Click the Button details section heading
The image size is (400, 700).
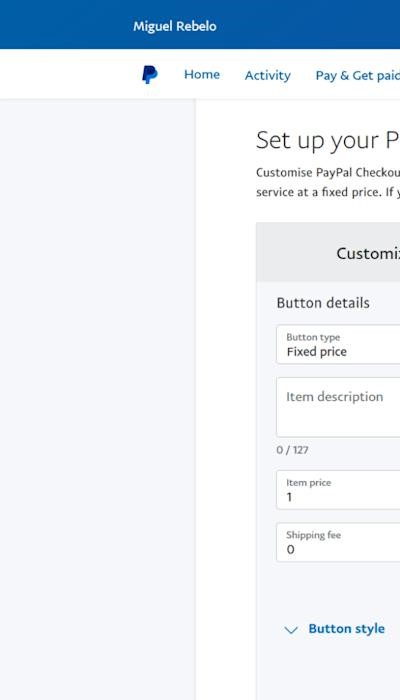pos(323,303)
